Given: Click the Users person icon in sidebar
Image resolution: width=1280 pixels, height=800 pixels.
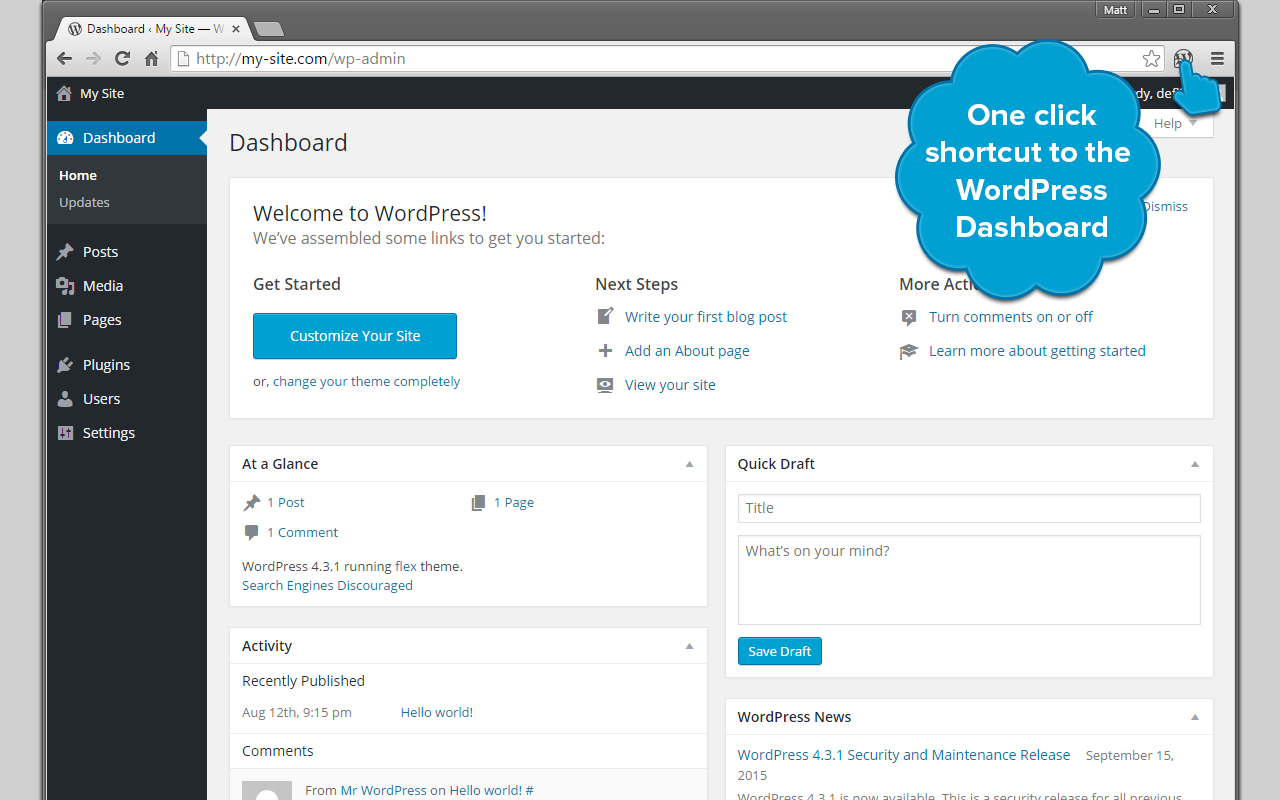Looking at the screenshot, I should pos(65,399).
